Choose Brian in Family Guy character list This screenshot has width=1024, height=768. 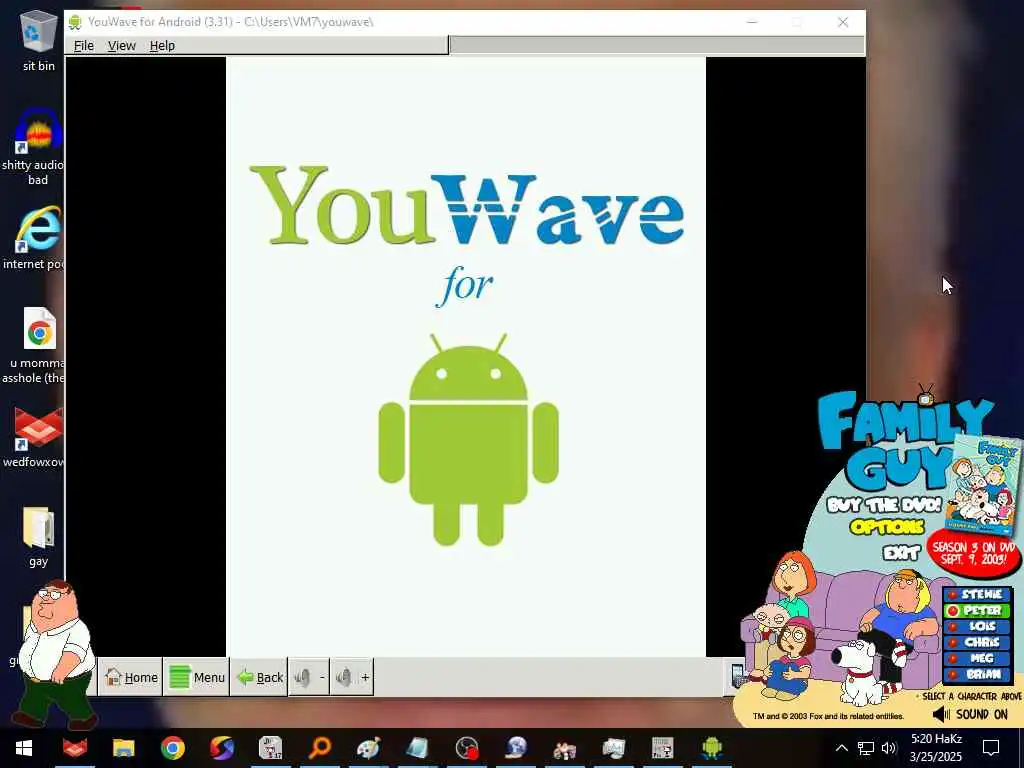coord(977,674)
